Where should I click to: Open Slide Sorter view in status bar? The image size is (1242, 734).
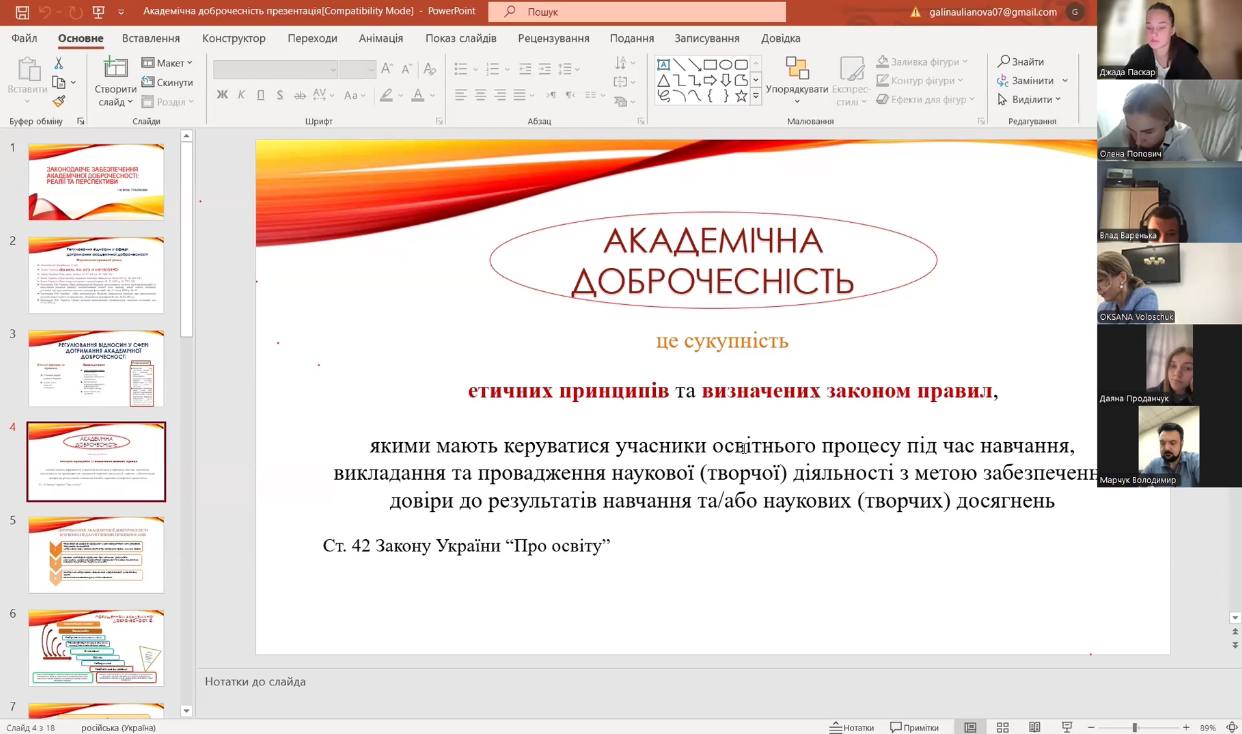pyautogui.click(x=1002, y=727)
